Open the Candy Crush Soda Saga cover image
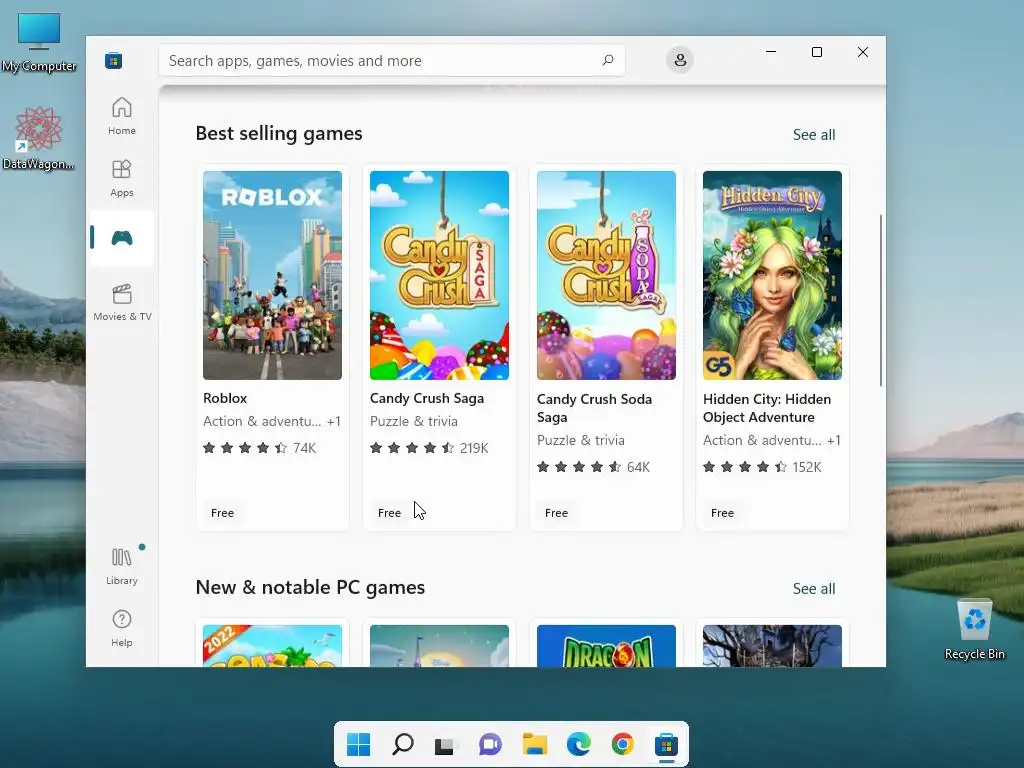Image resolution: width=1024 pixels, height=768 pixels. 606,275
